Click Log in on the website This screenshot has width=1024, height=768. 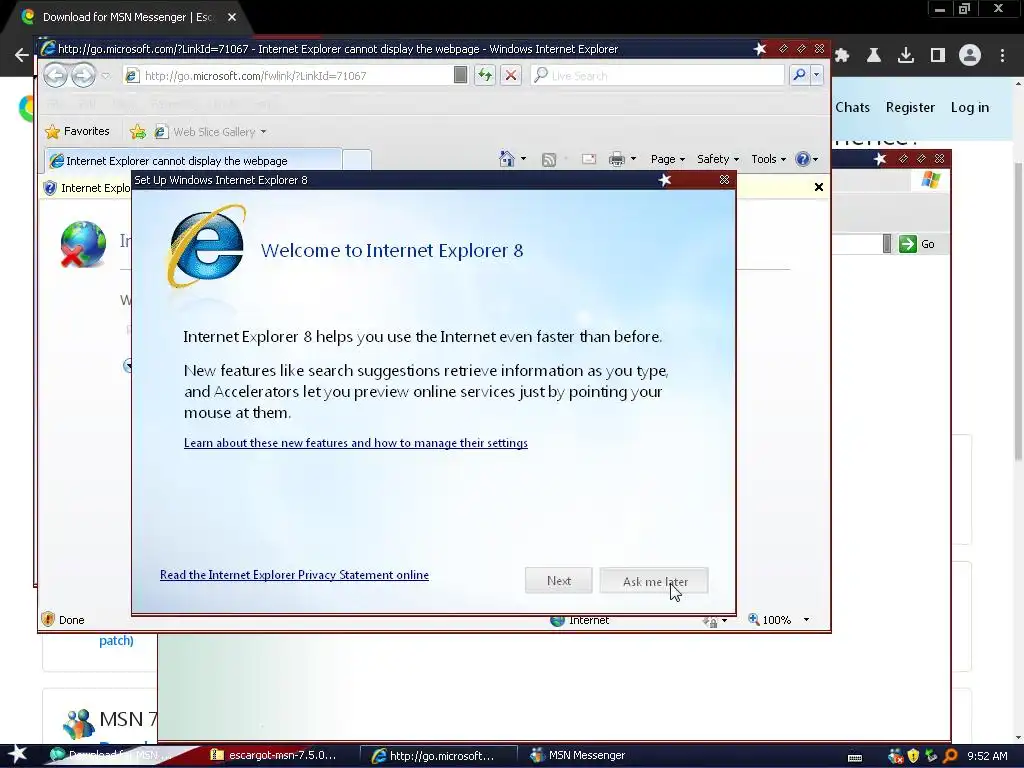click(x=970, y=107)
